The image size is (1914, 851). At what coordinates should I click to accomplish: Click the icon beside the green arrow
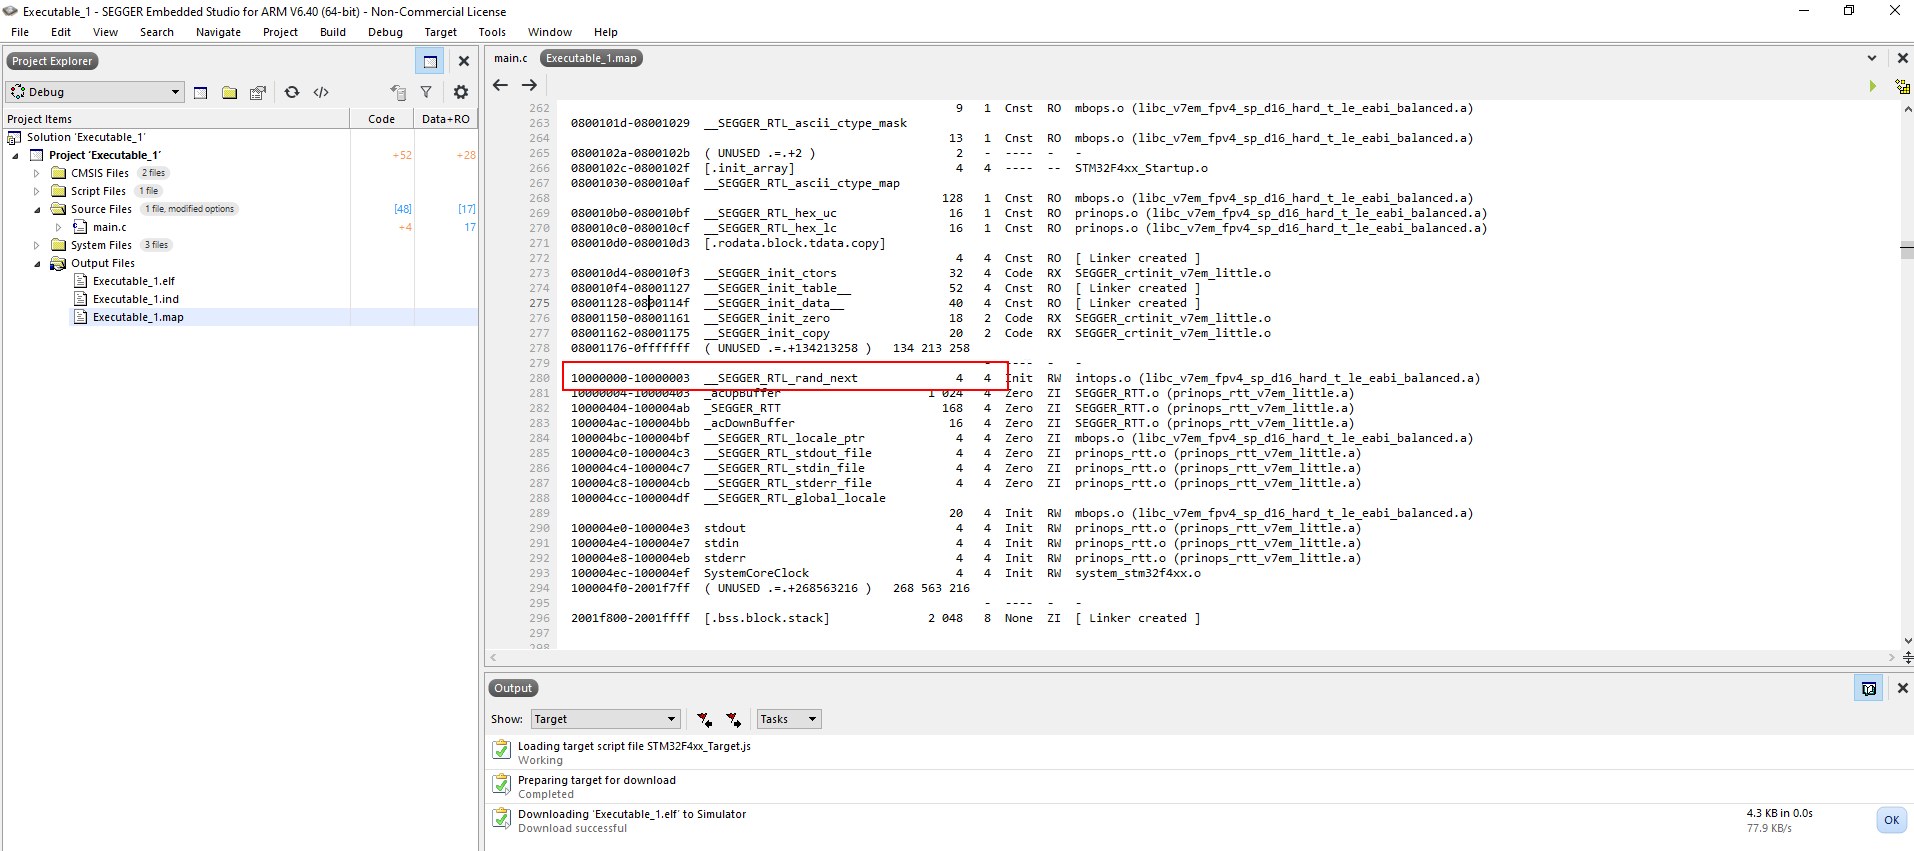pos(1902,86)
